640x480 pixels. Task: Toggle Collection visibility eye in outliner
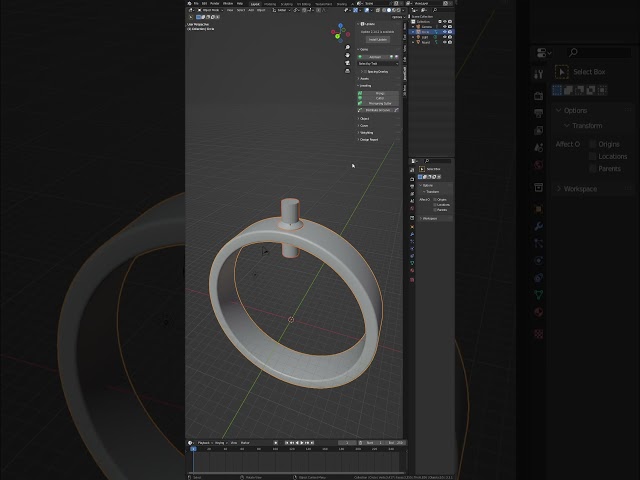point(445,22)
